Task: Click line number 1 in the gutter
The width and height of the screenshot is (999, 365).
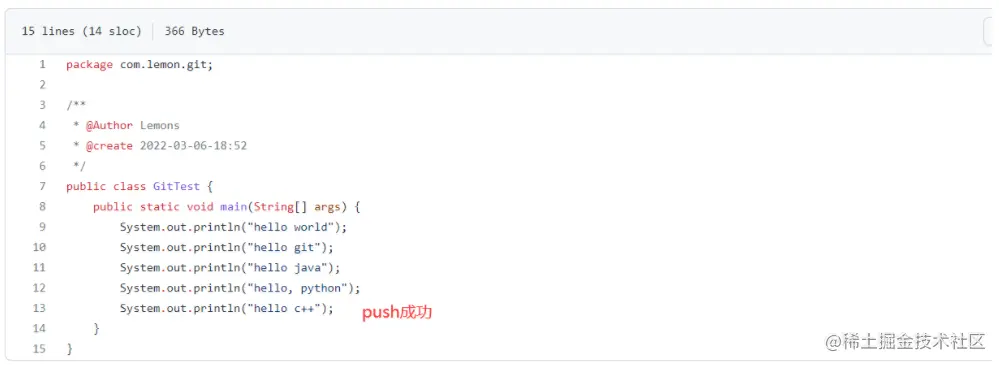Action: click(42, 64)
